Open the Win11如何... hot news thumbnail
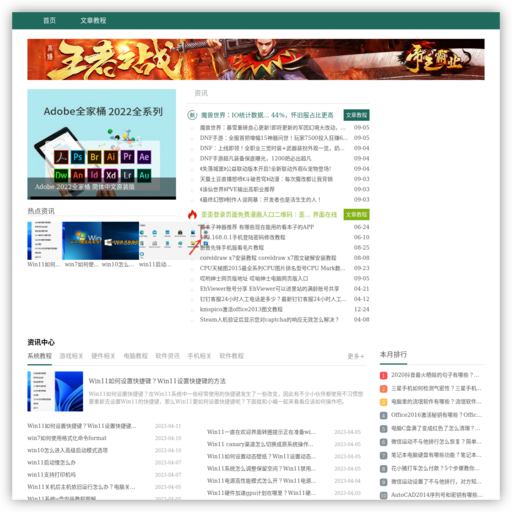This screenshot has height=512, width=512. (44, 241)
